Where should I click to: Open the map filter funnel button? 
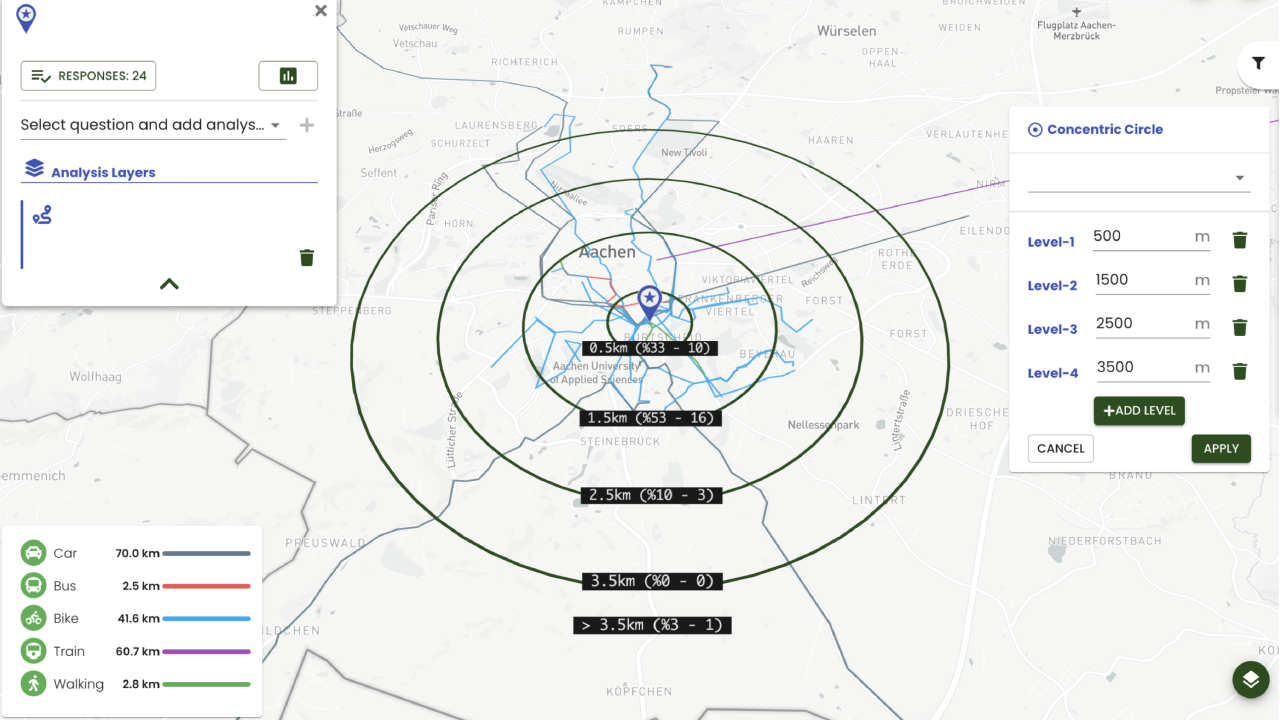point(1258,64)
